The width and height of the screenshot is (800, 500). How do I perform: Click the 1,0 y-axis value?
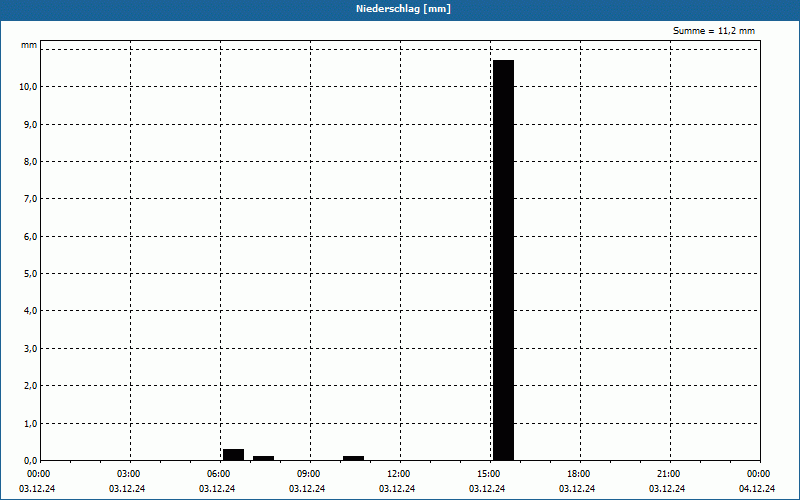tap(31, 423)
